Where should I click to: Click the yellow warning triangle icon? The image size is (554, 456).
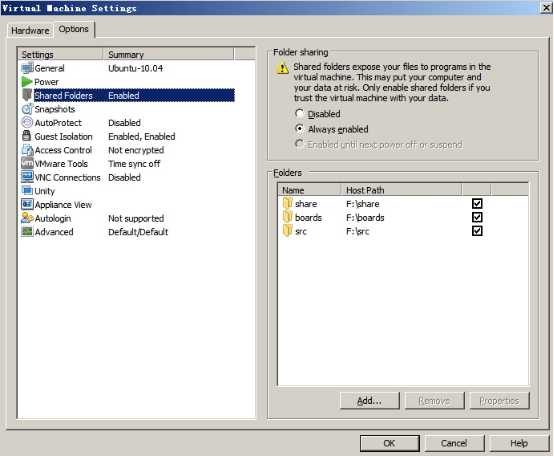coord(282,67)
